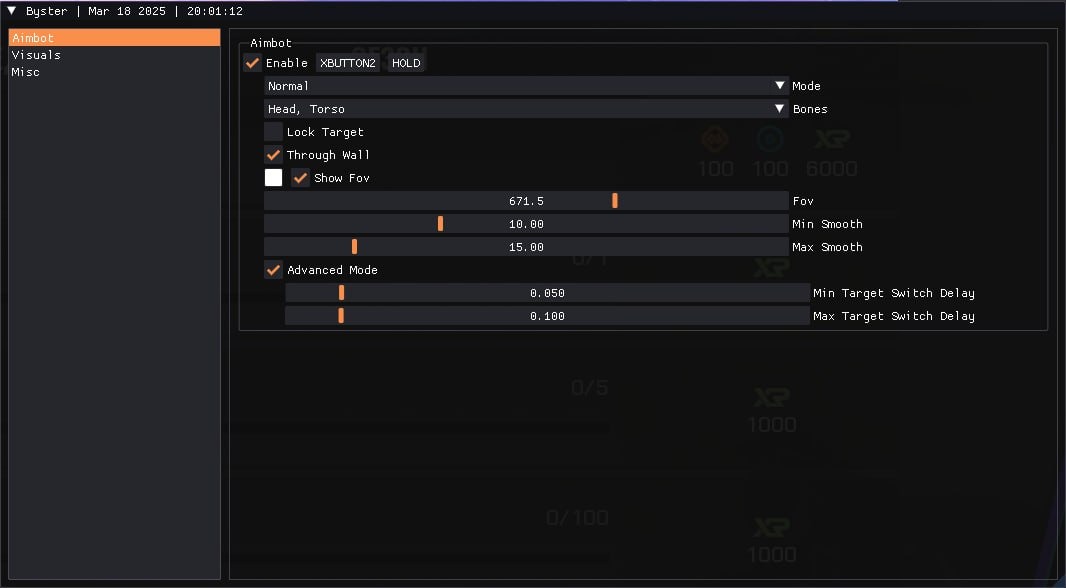Viewport: 1066px width, 588px height.
Task: Select the Aimbot tab in the sidebar
Action: (114, 38)
